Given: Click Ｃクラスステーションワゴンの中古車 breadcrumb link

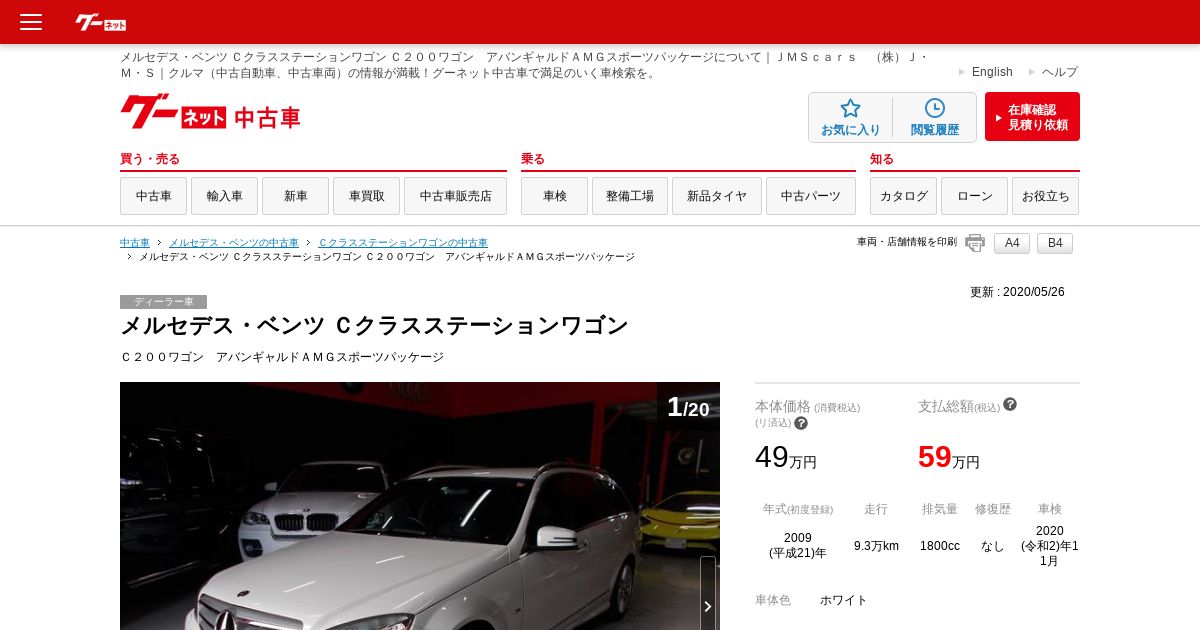Looking at the screenshot, I should [403, 243].
